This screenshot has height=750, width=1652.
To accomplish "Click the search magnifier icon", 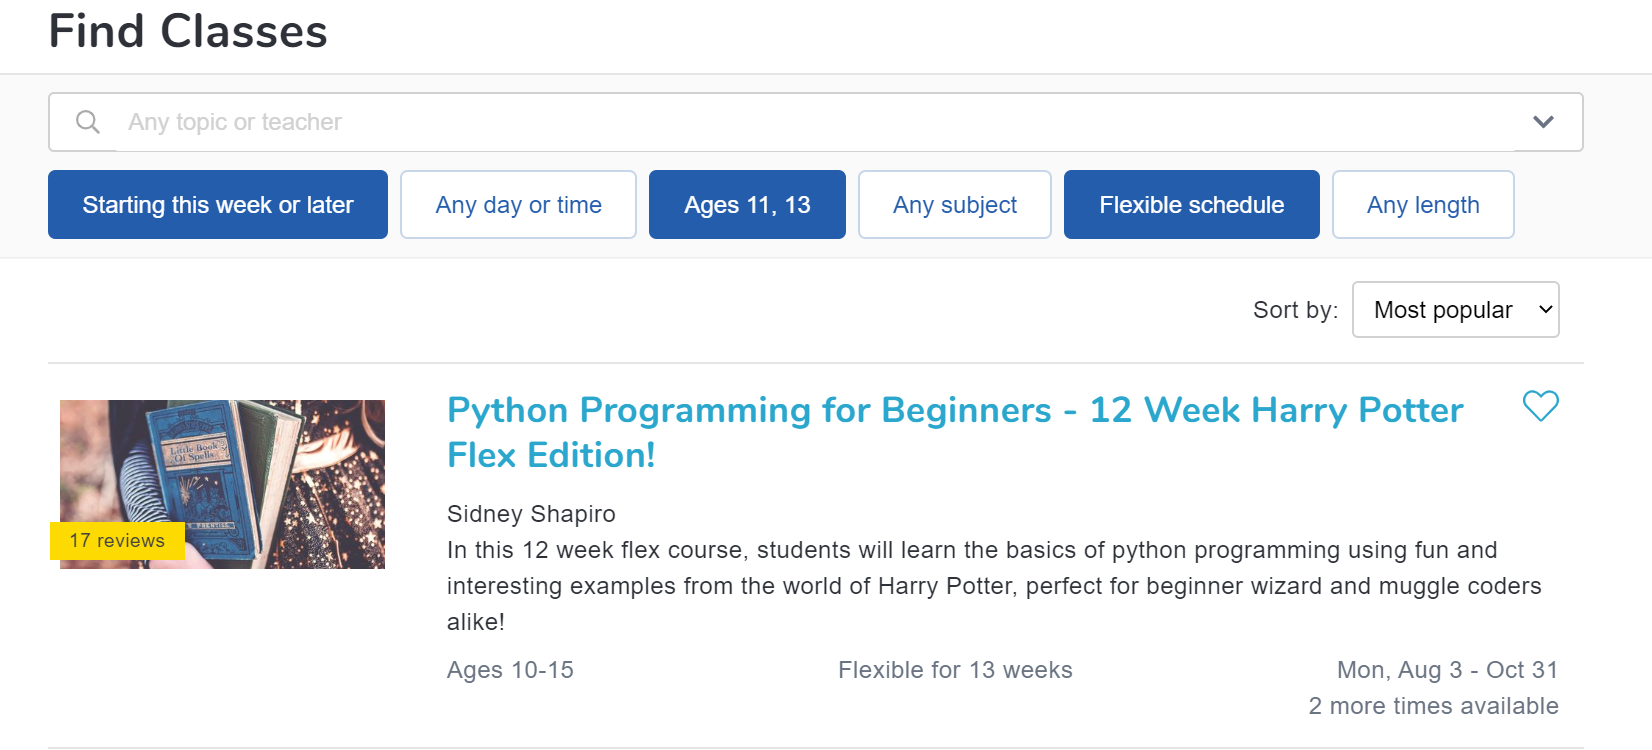I will (x=88, y=122).
